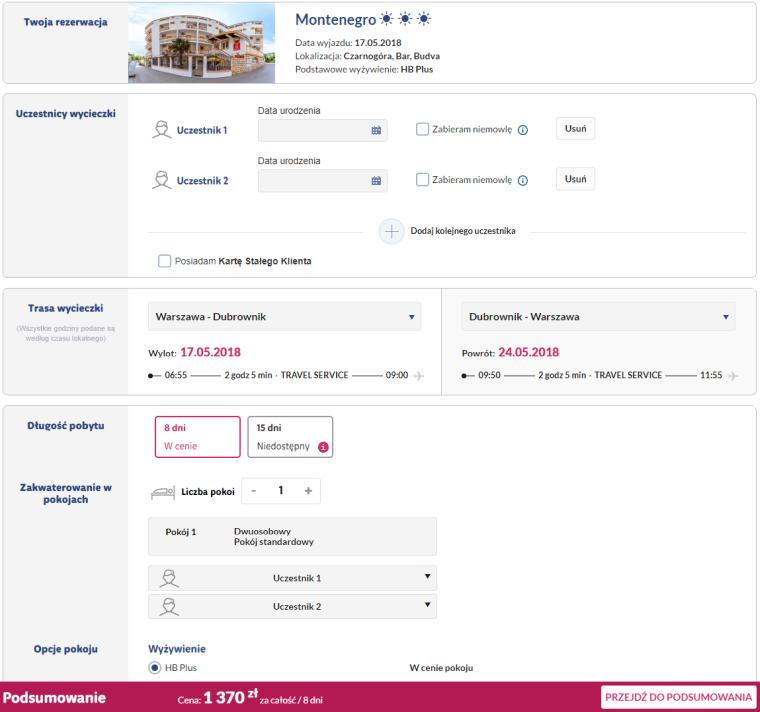Viewport: 760px width, 712px height.
Task: Remove Uczestnik 2 with Usuń button
Action: 575,179
